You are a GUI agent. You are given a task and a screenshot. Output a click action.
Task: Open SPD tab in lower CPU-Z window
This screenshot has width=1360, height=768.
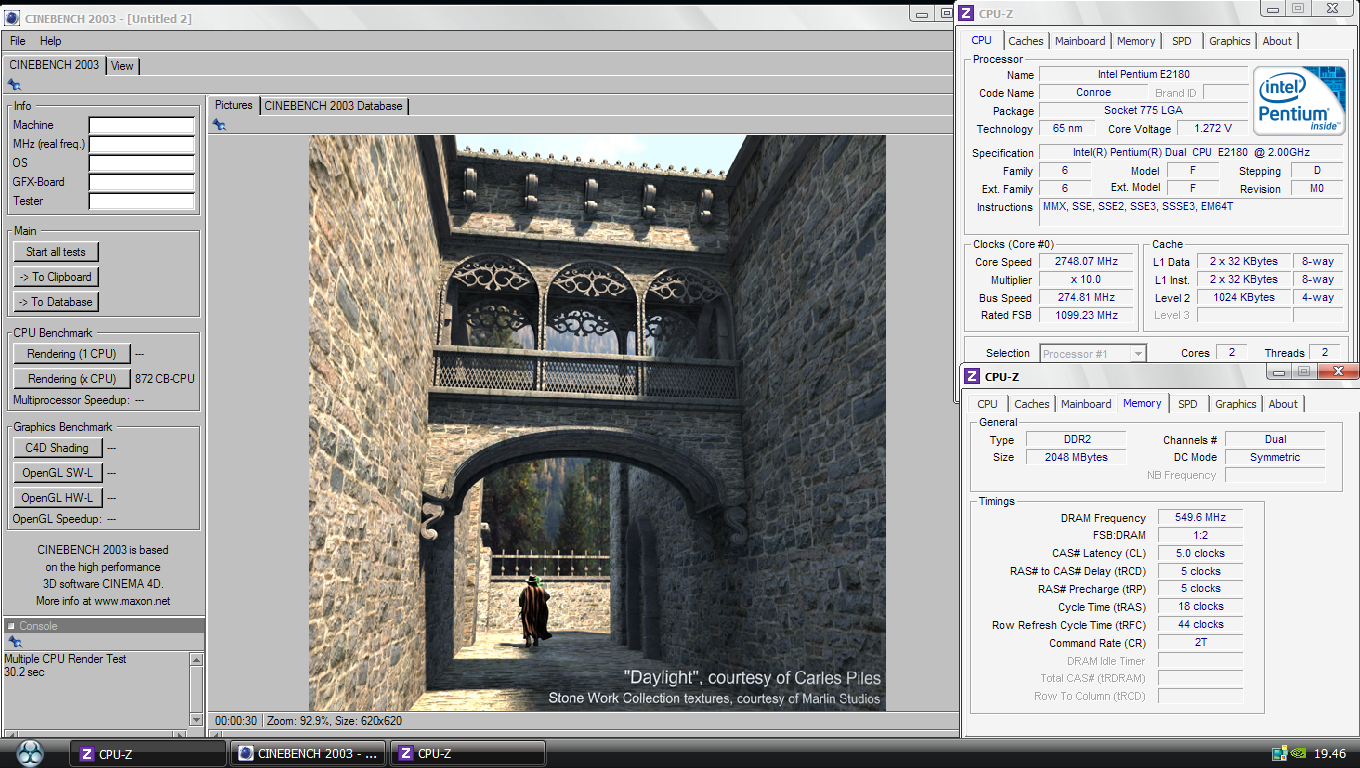1188,404
